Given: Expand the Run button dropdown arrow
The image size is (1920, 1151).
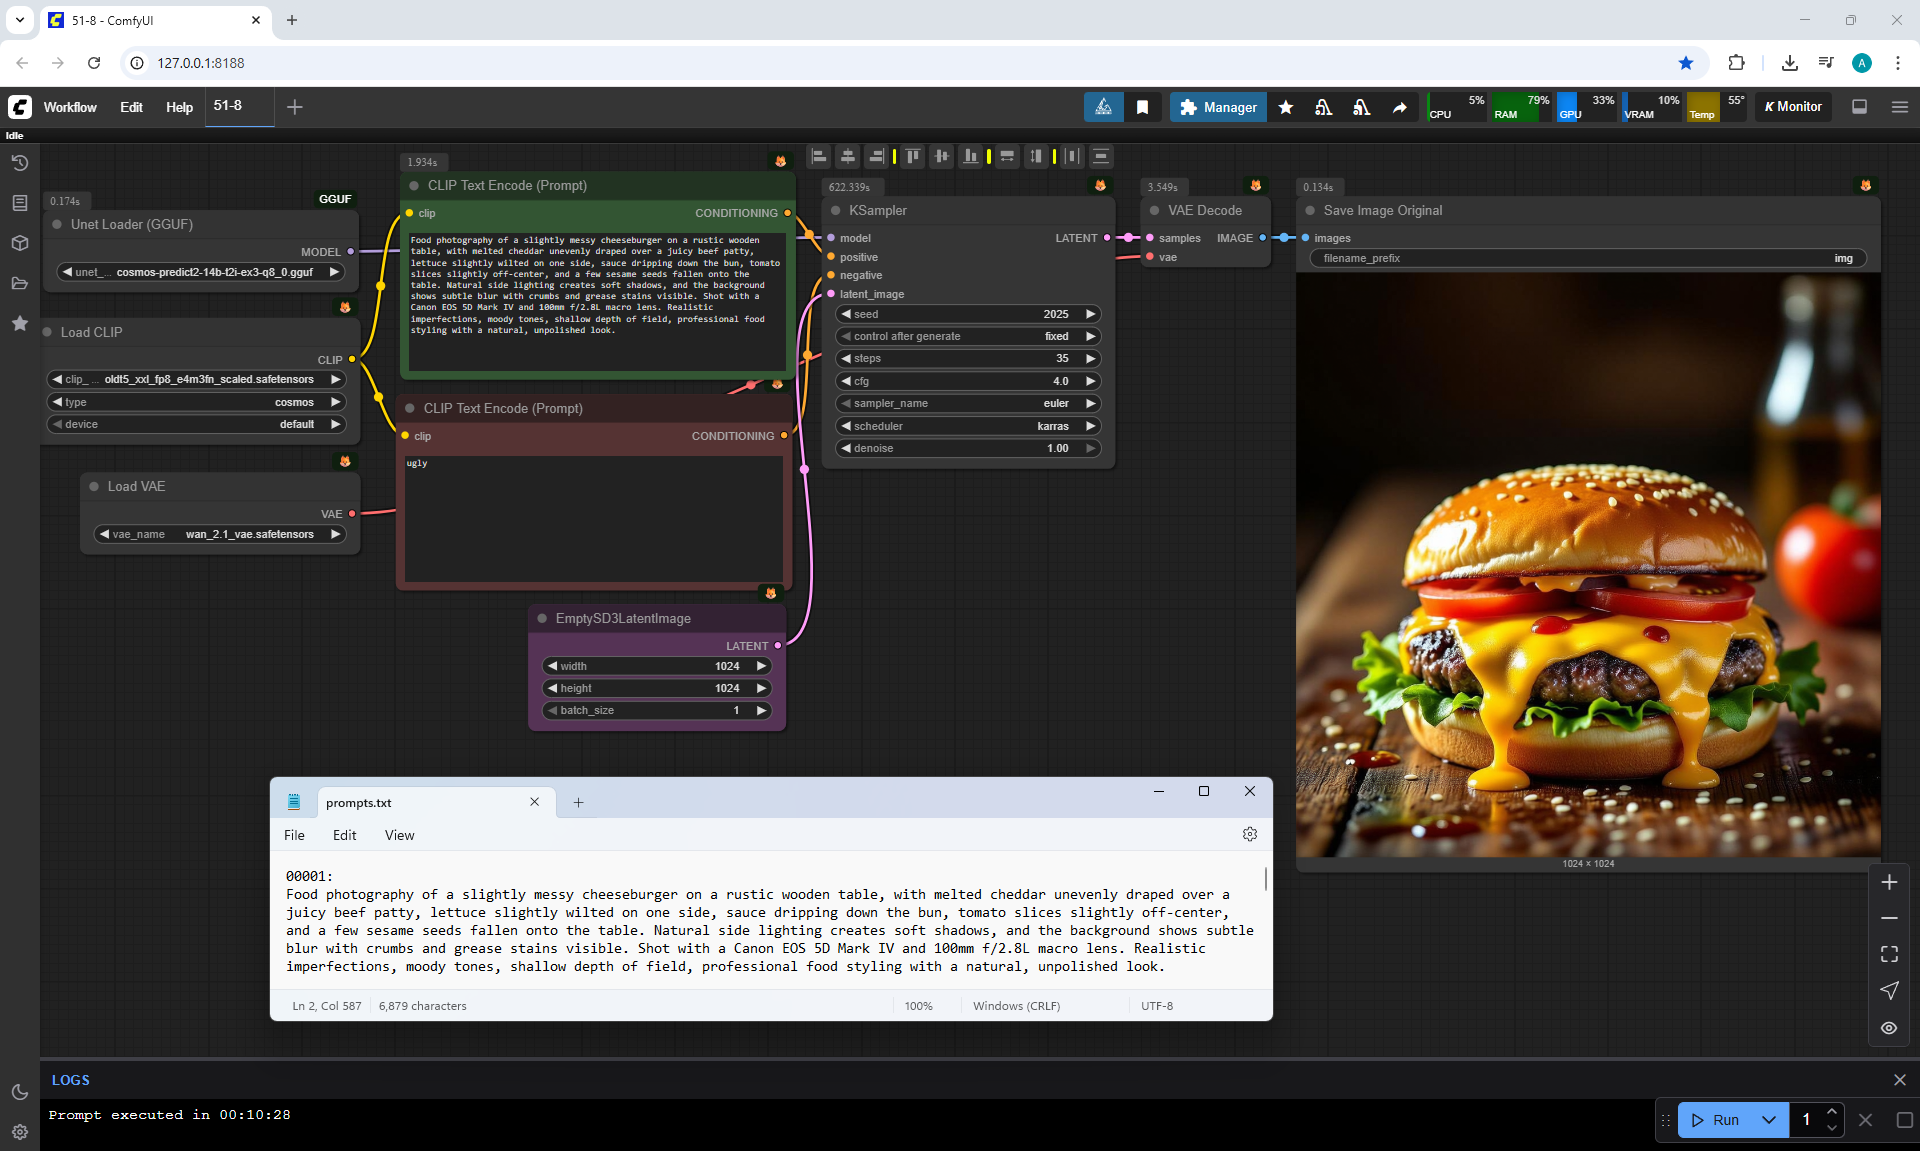Looking at the screenshot, I should [1769, 1120].
